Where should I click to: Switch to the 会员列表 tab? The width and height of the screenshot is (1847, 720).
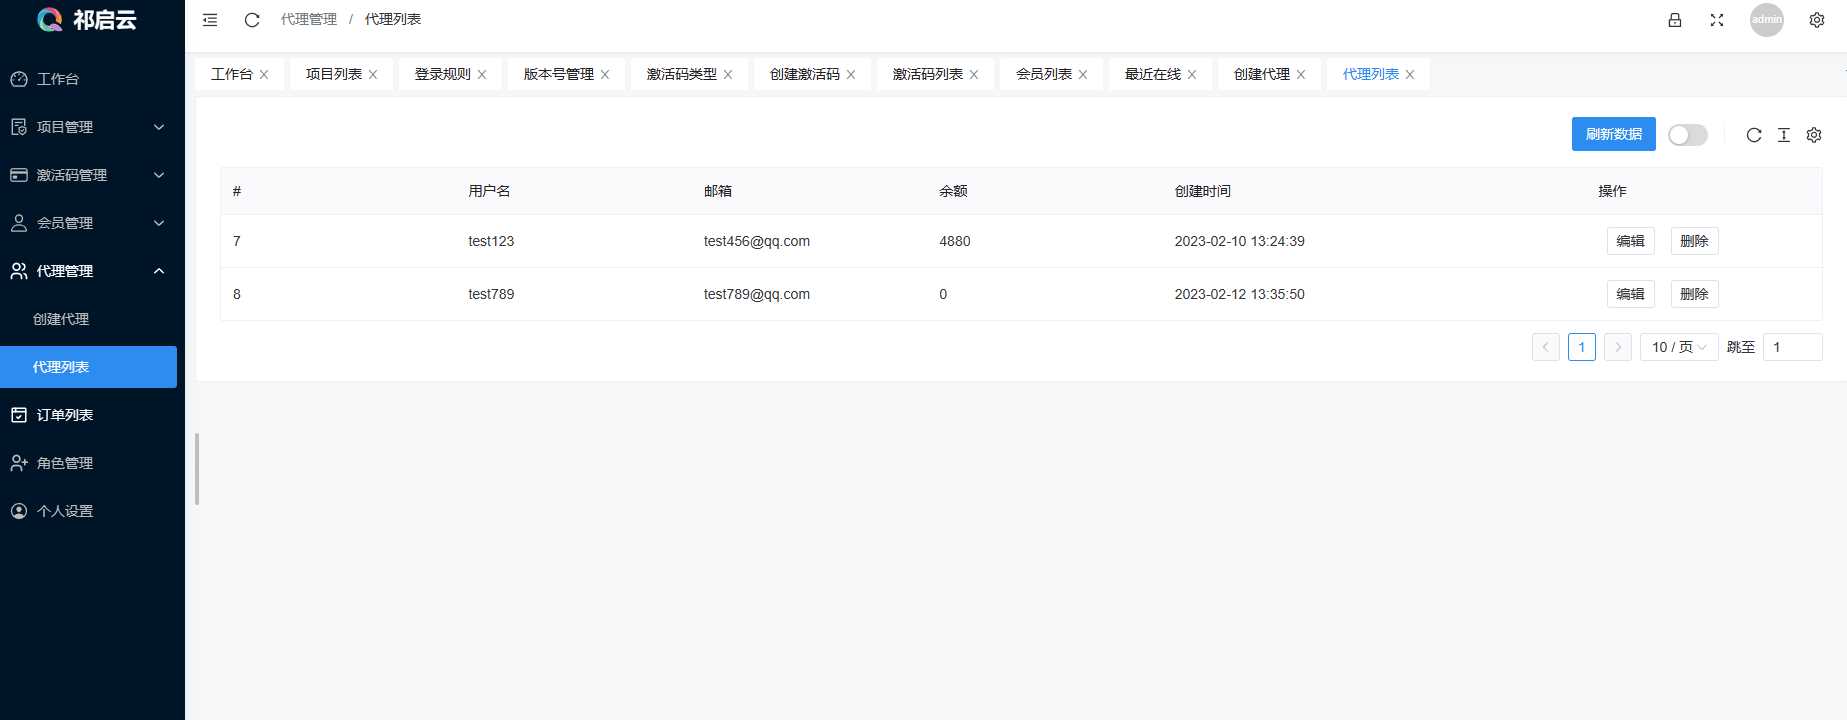click(1044, 74)
